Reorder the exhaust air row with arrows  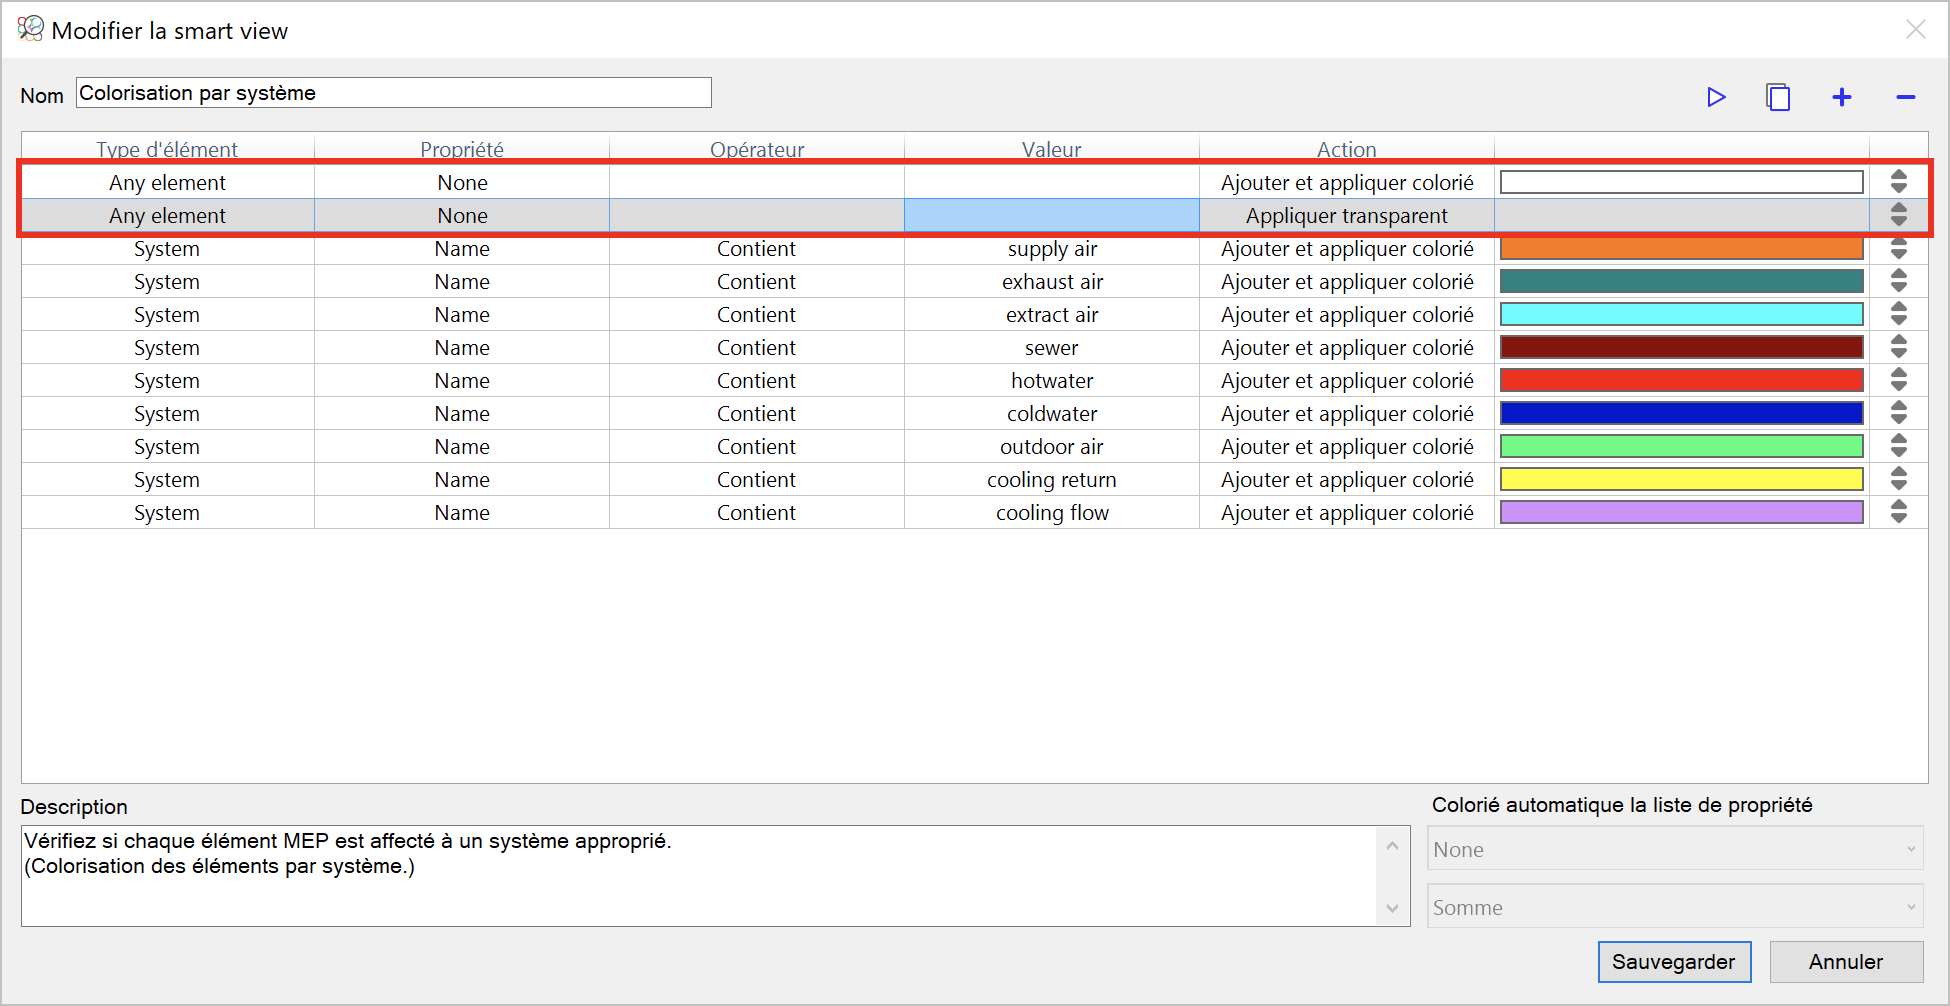pos(1898,281)
